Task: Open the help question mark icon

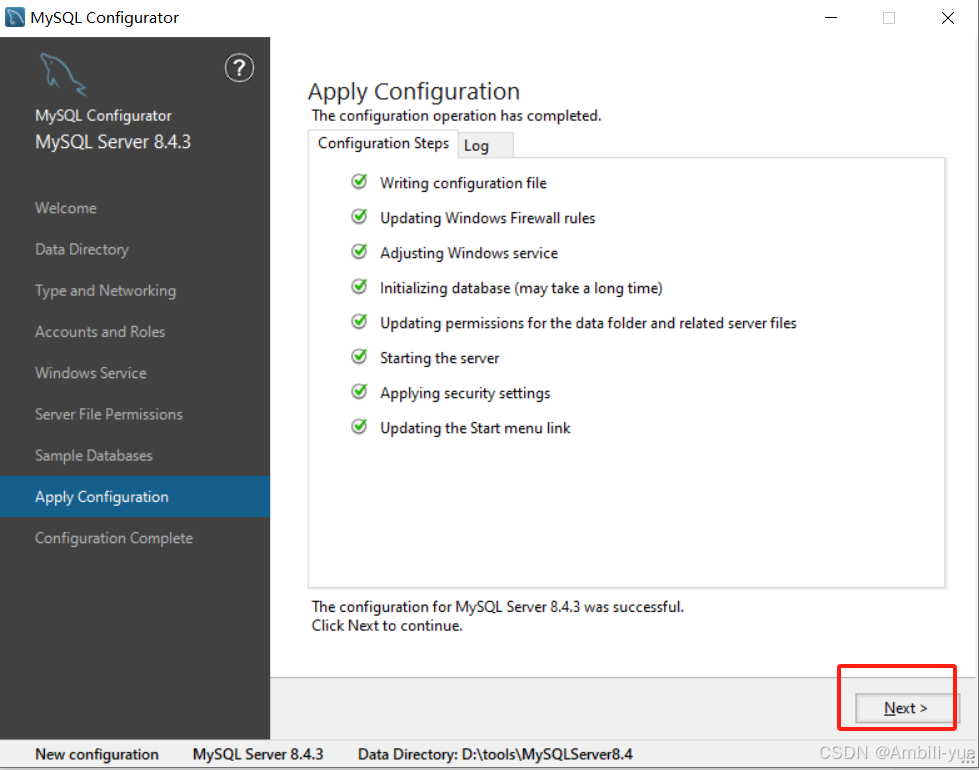Action: click(239, 68)
